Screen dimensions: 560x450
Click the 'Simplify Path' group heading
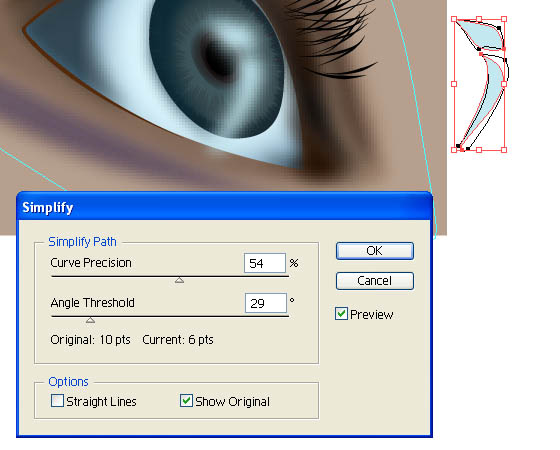pos(82,242)
